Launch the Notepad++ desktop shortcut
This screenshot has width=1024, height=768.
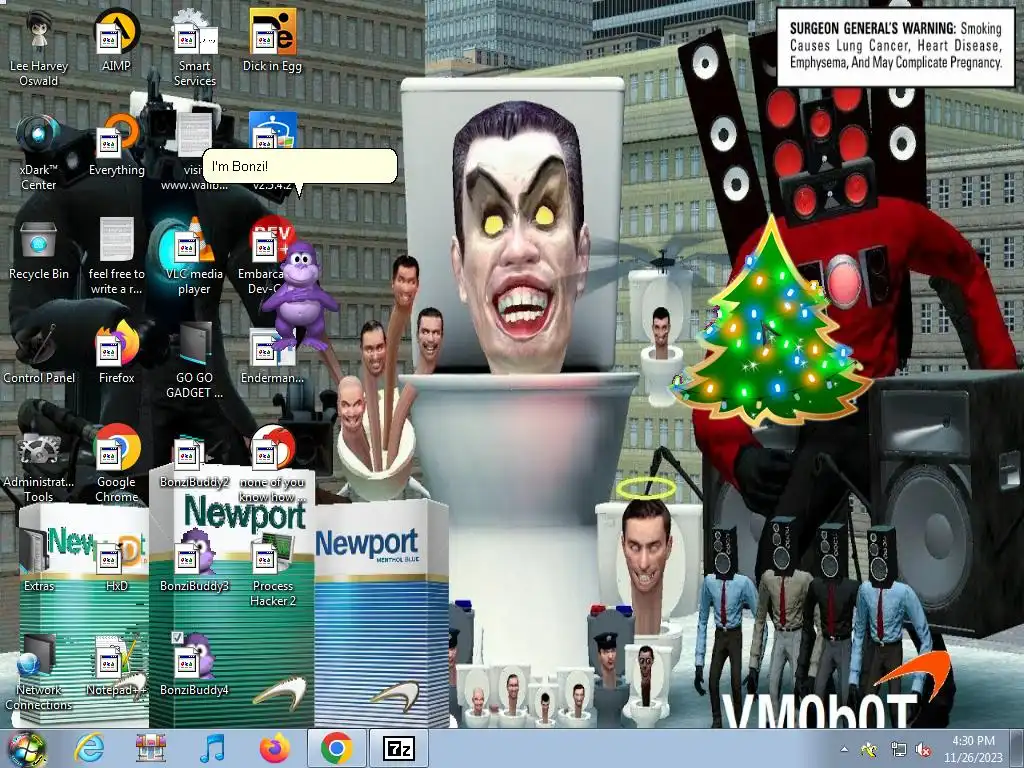pyautogui.click(x=116, y=665)
